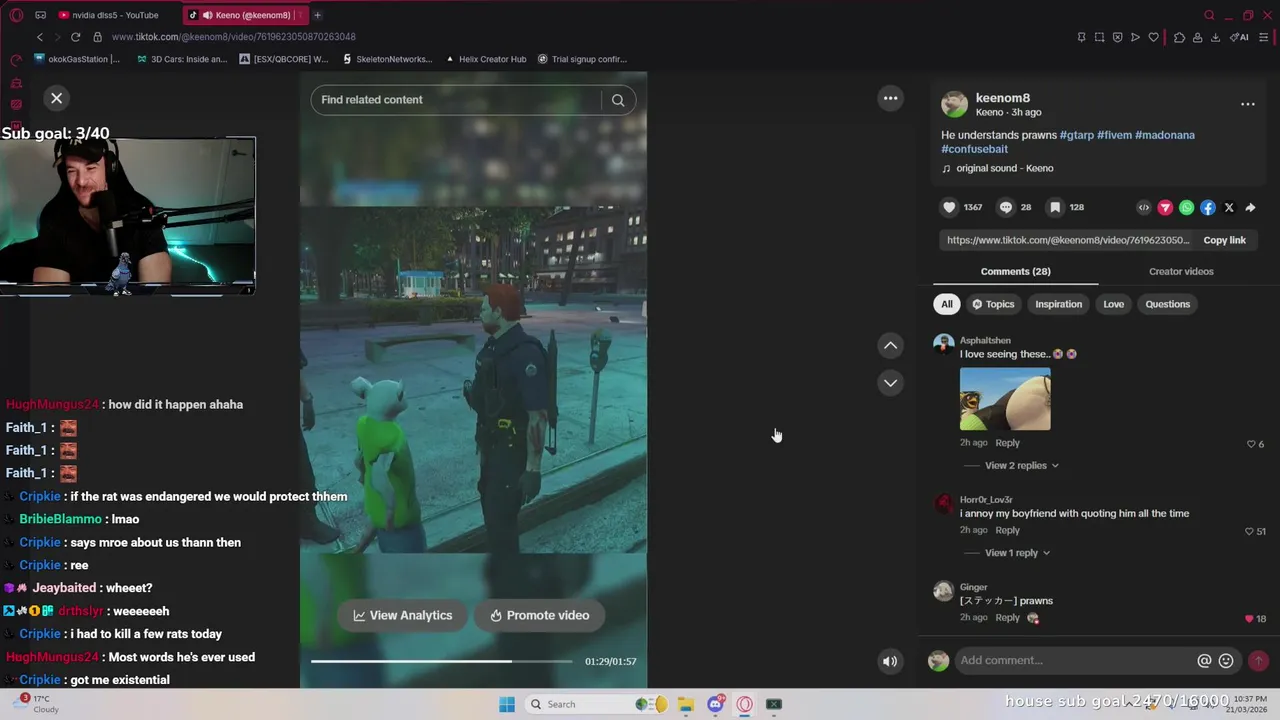The width and height of the screenshot is (1280, 720).
Task: Go back in browser history
Action: 40,37
